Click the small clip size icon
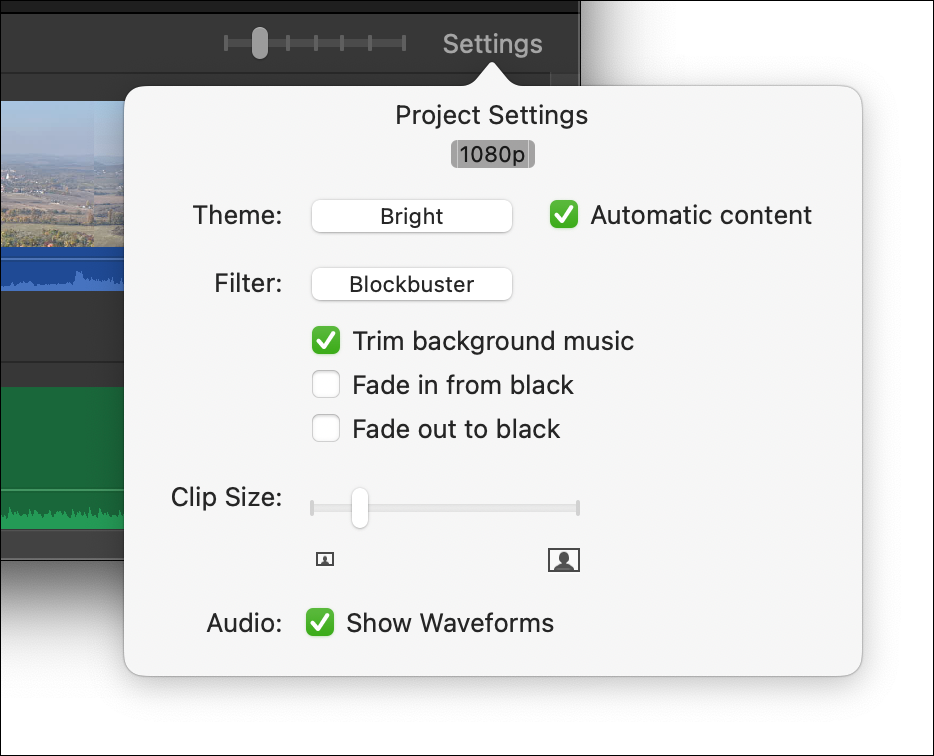 coord(325,559)
